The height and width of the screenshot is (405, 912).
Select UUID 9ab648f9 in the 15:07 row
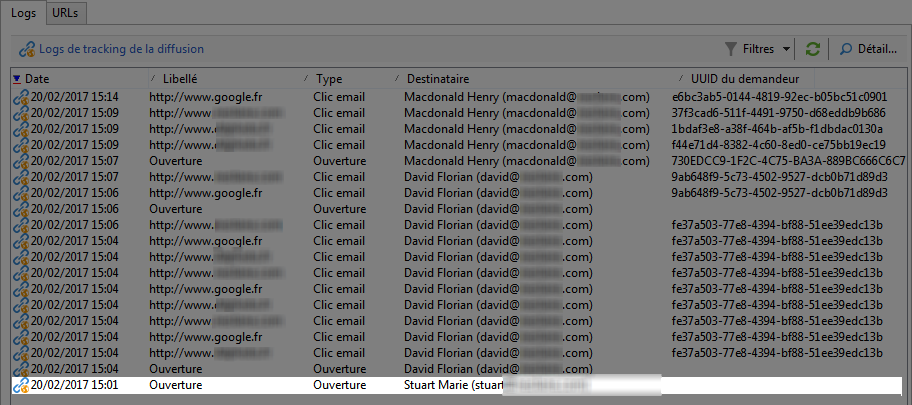click(x=779, y=177)
